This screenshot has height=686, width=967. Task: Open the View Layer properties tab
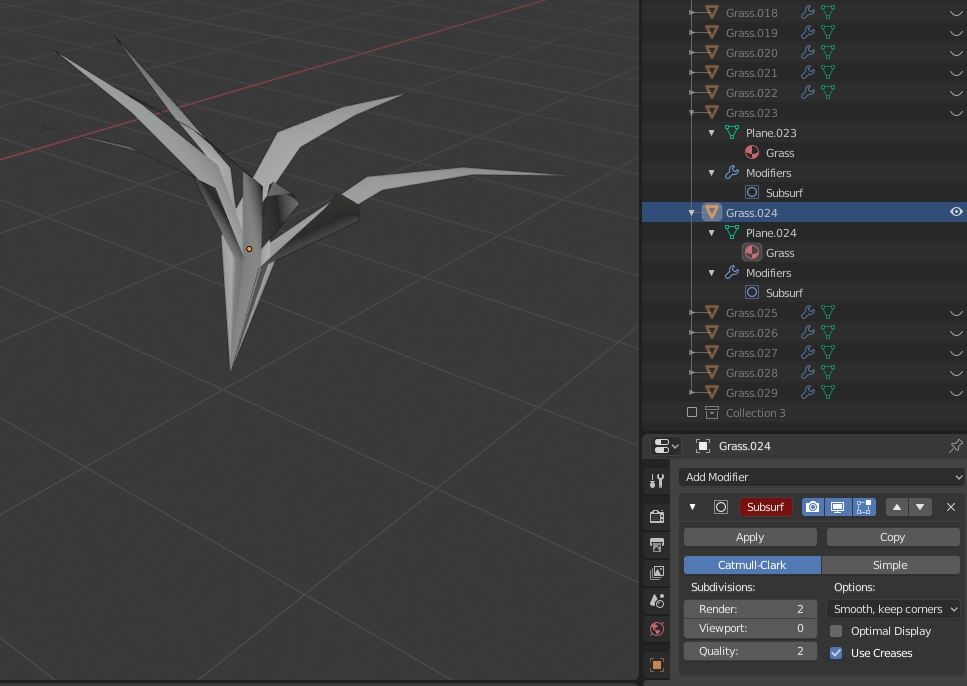(x=657, y=573)
